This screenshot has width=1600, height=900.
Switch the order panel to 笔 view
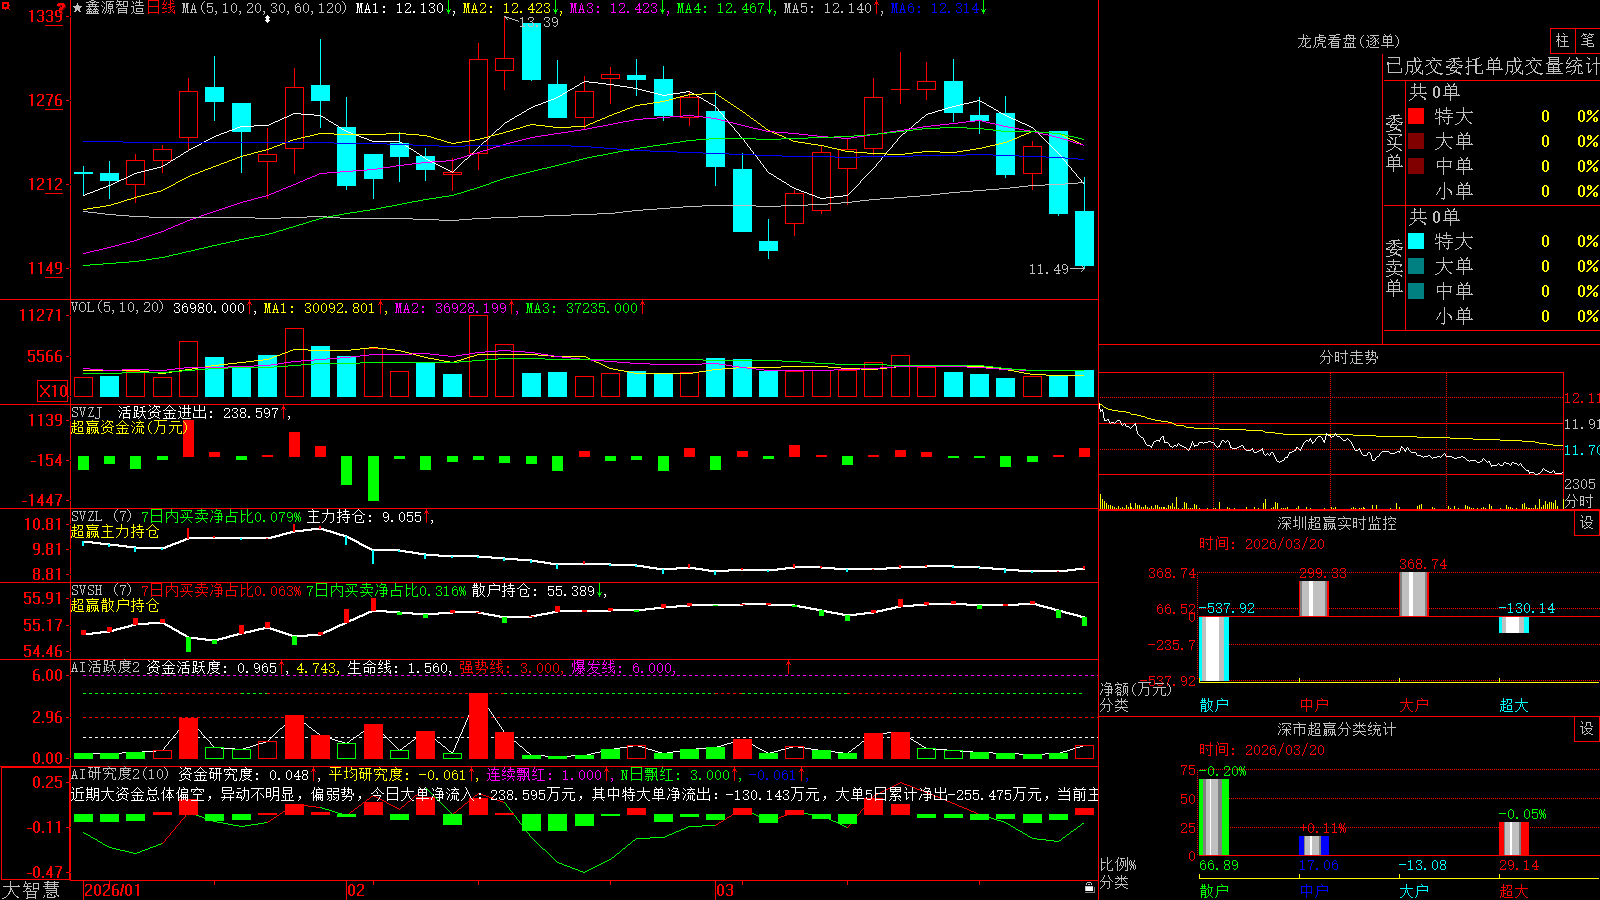point(1588,40)
